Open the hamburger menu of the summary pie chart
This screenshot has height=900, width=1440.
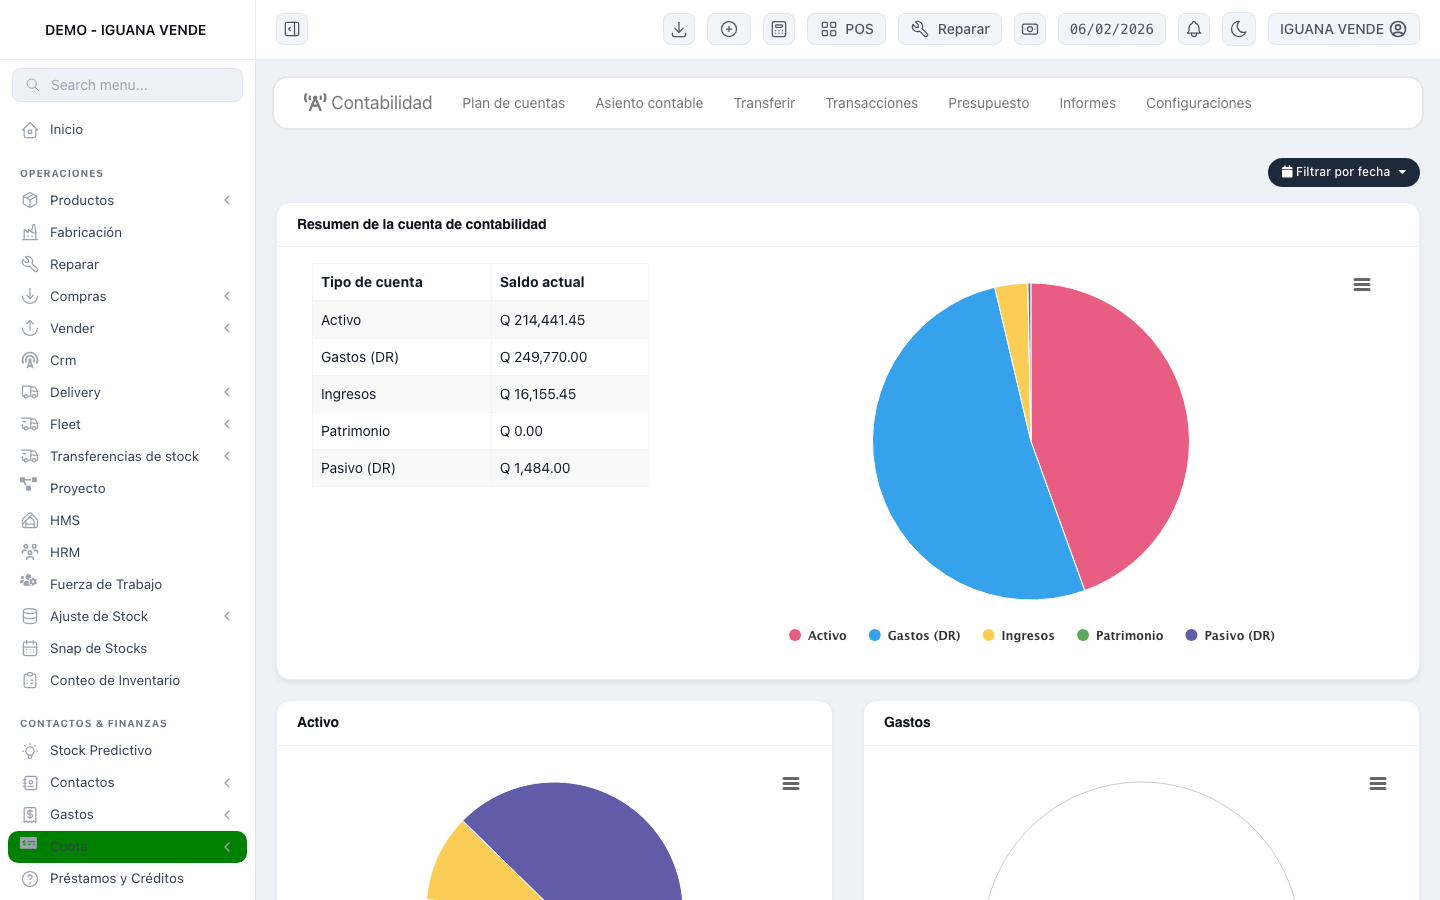pos(1362,285)
